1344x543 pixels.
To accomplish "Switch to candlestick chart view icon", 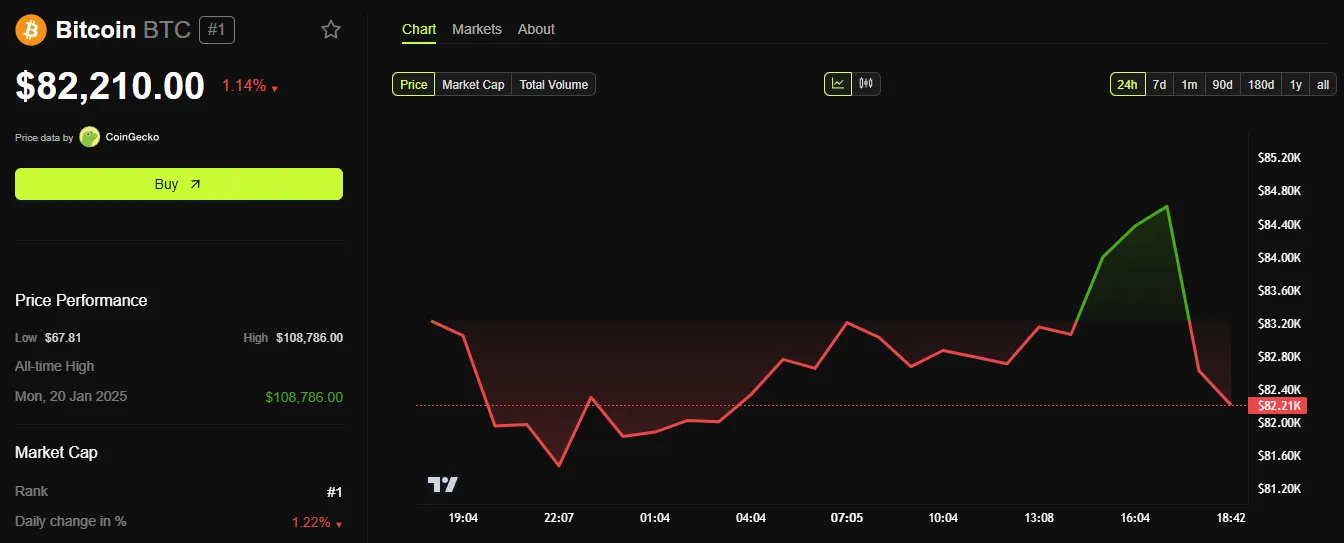I will coord(866,84).
